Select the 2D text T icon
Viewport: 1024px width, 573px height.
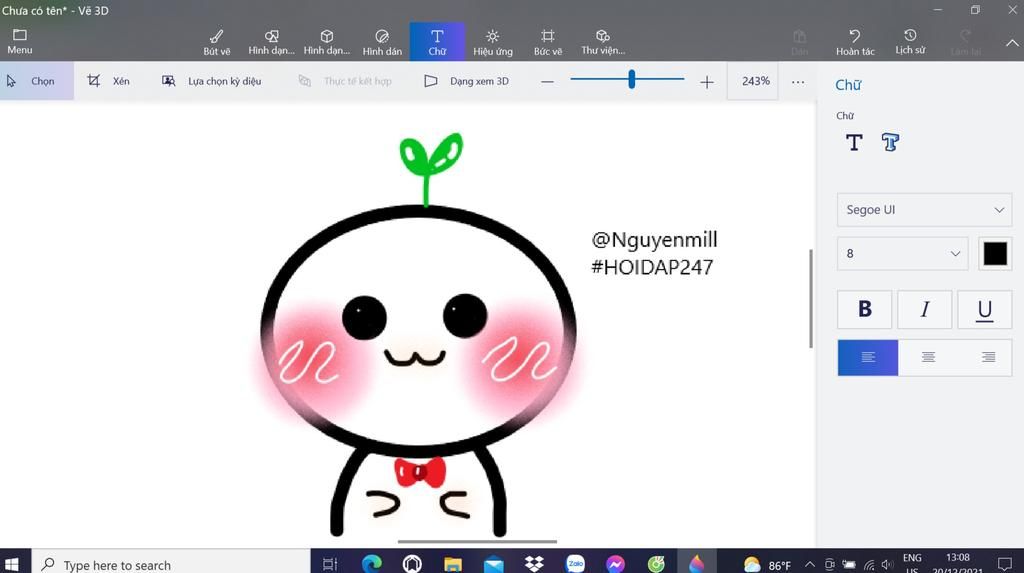[x=854, y=142]
